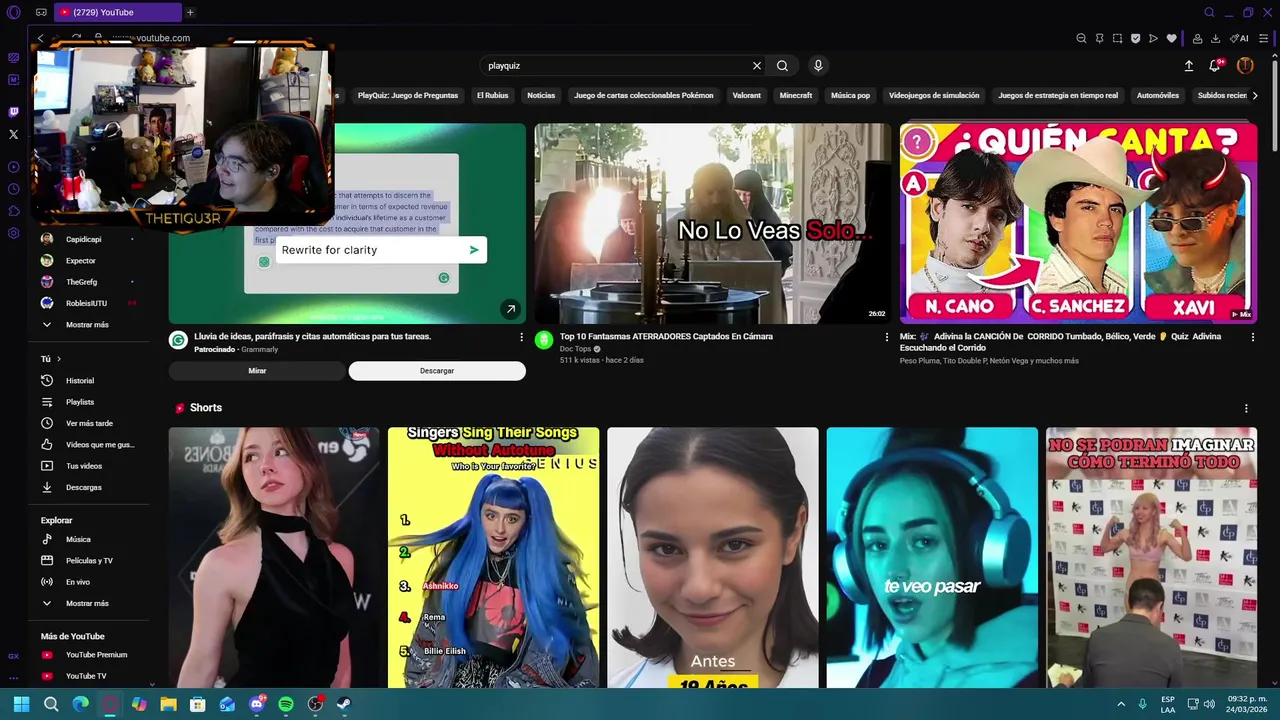
Task: Open the ¿Quién Canta? mix thumbnail
Action: pos(1078,223)
